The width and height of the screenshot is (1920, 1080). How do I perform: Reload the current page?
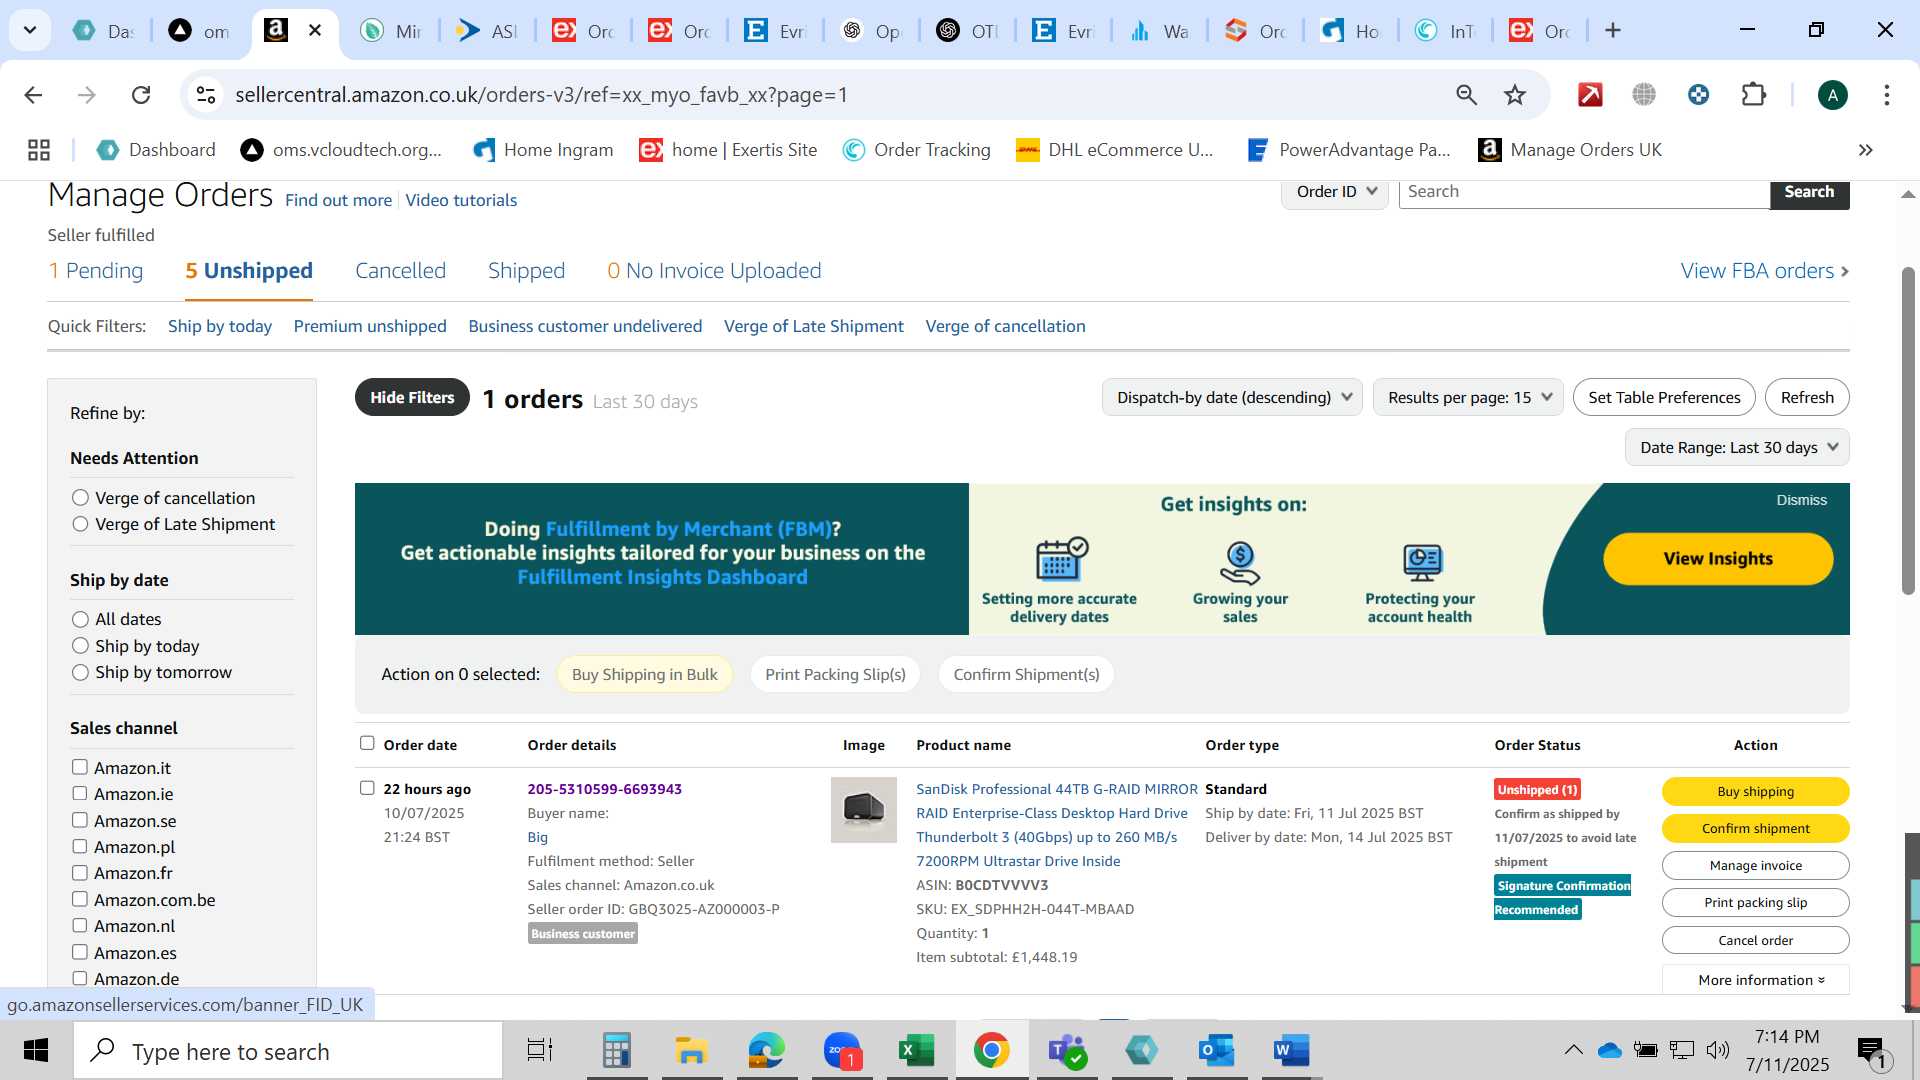[x=141, y=95]
